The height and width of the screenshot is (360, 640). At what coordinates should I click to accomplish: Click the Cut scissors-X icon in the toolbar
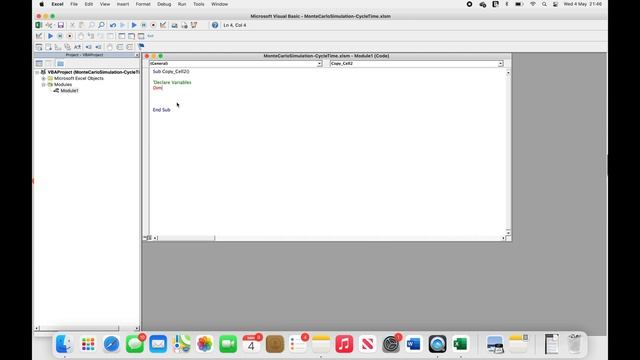click(x=72, y=25)
